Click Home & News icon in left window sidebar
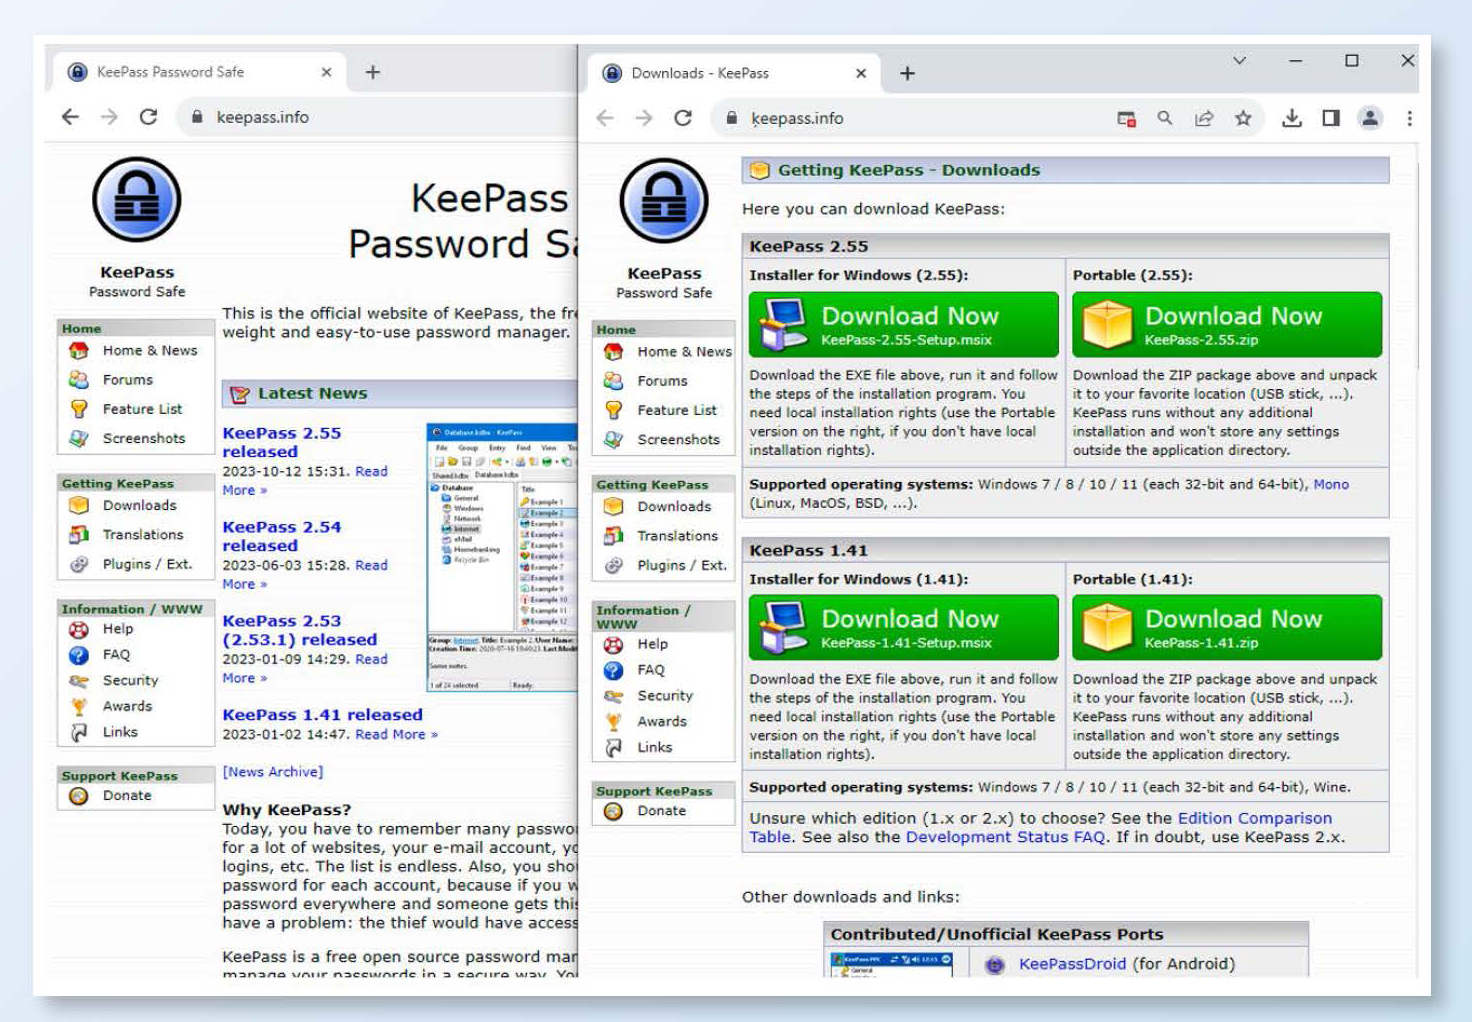The image size is (1472, 1022). 79,351
